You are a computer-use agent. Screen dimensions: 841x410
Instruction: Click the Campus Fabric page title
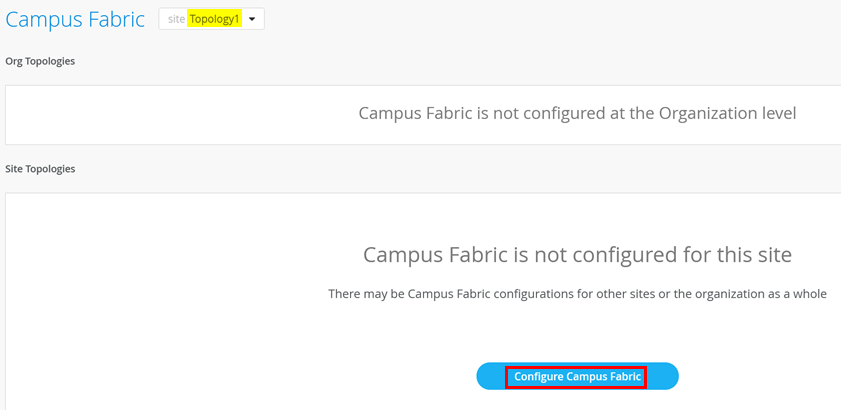(x=75, y=19)
